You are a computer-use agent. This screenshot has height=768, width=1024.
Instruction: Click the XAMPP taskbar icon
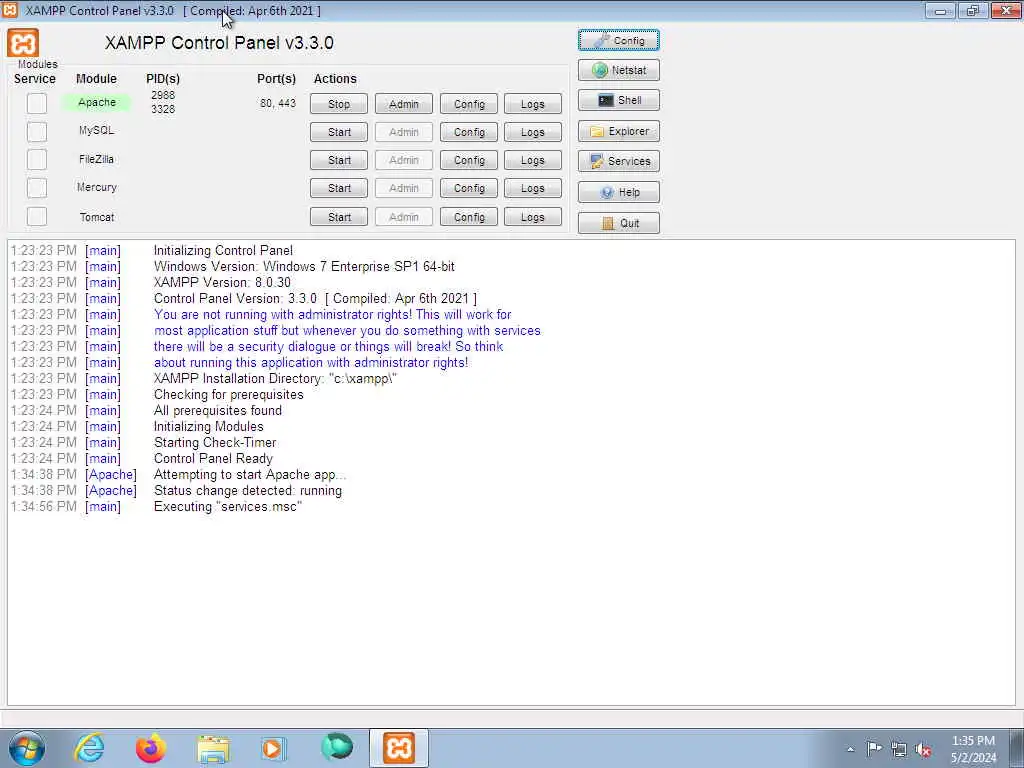tap(399, 748)
